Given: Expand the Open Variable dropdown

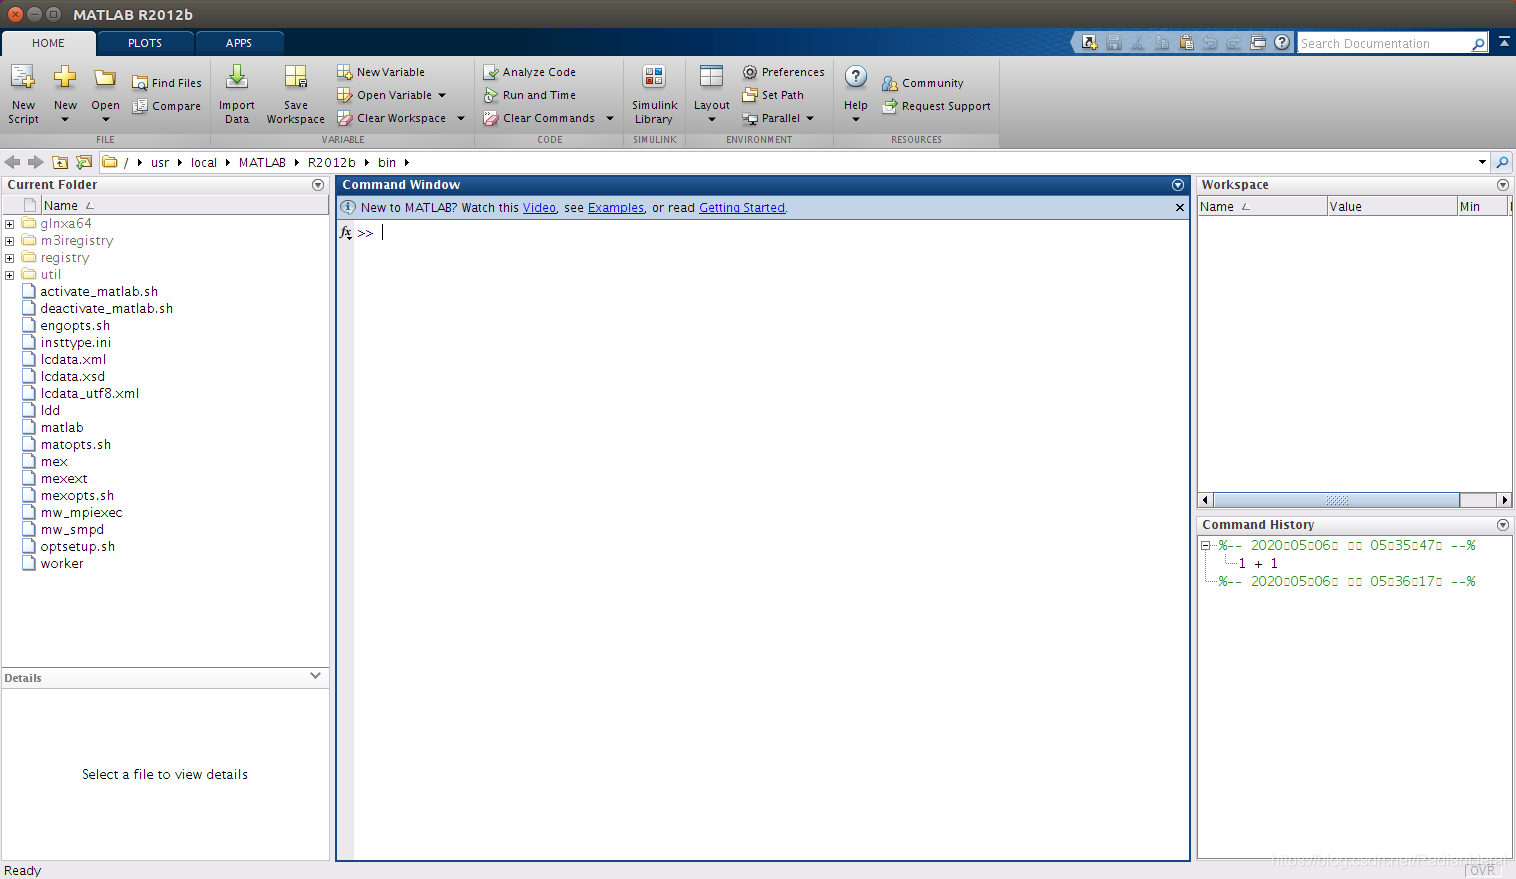Looking at the screenshot, I should pos(442,96).
